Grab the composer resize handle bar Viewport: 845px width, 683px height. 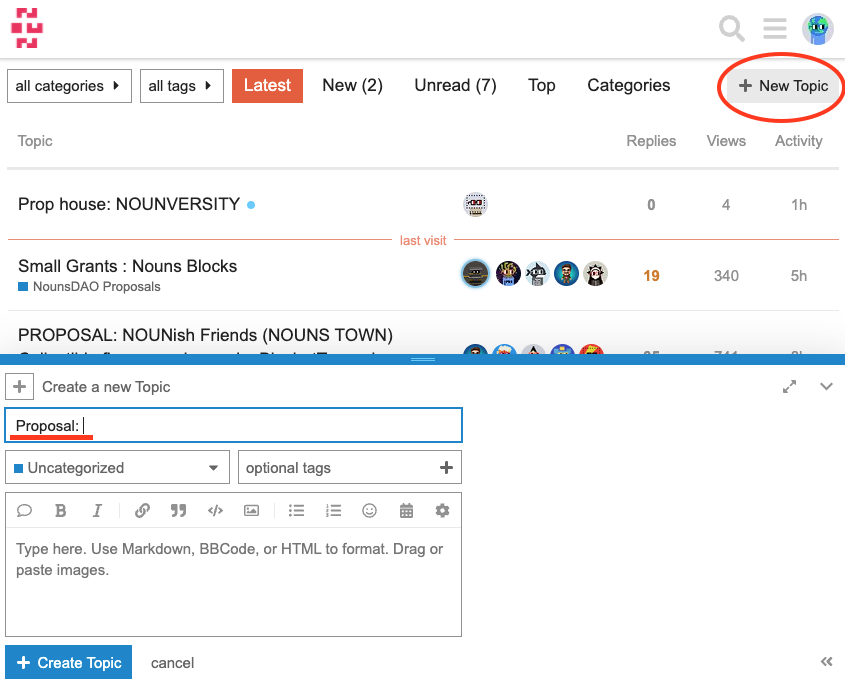tap(423, 359)
